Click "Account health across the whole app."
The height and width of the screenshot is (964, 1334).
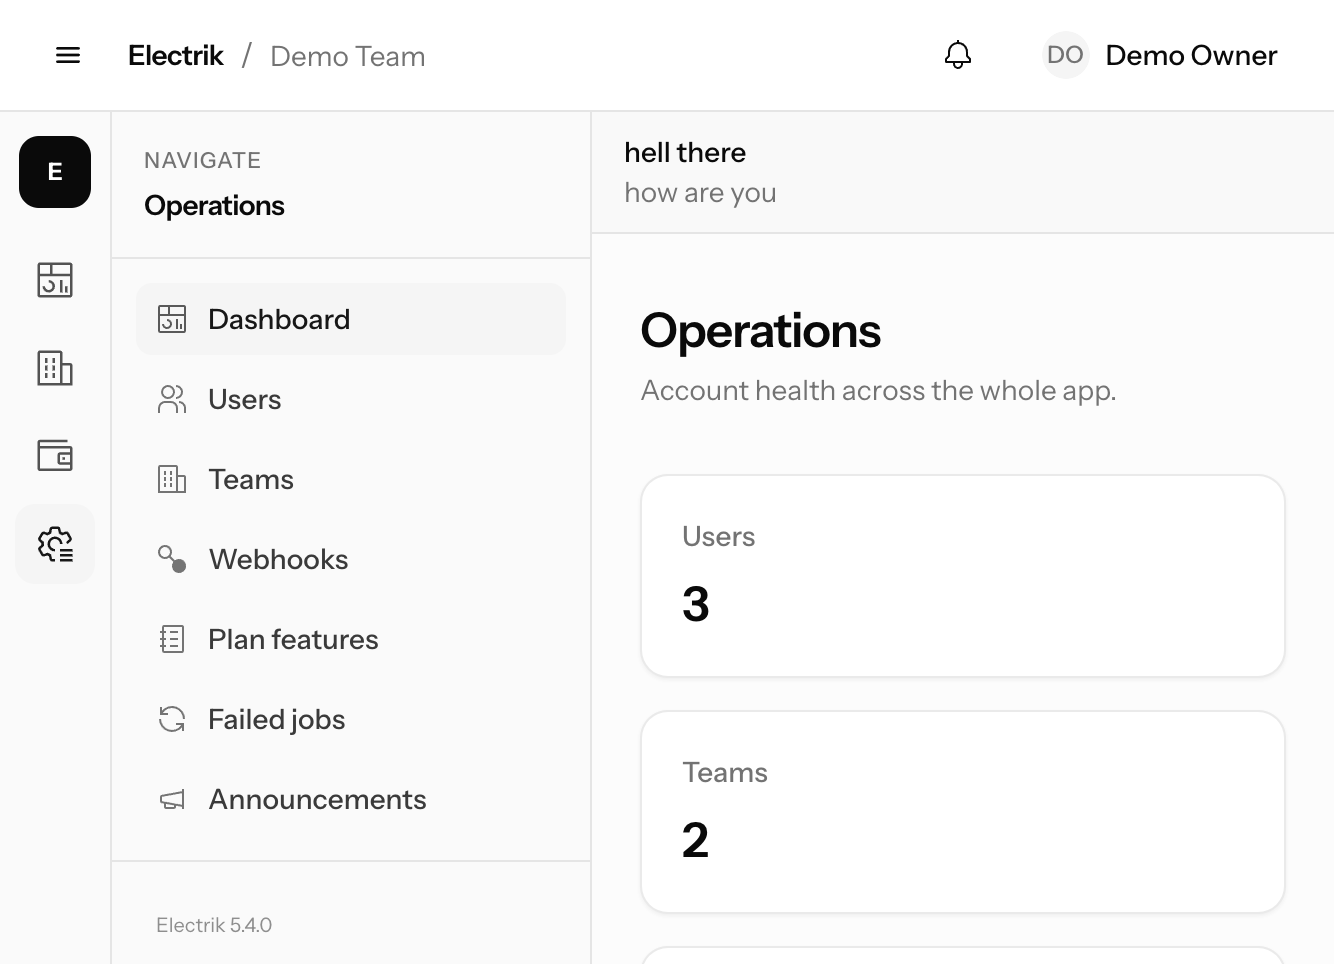pos(879,390)
